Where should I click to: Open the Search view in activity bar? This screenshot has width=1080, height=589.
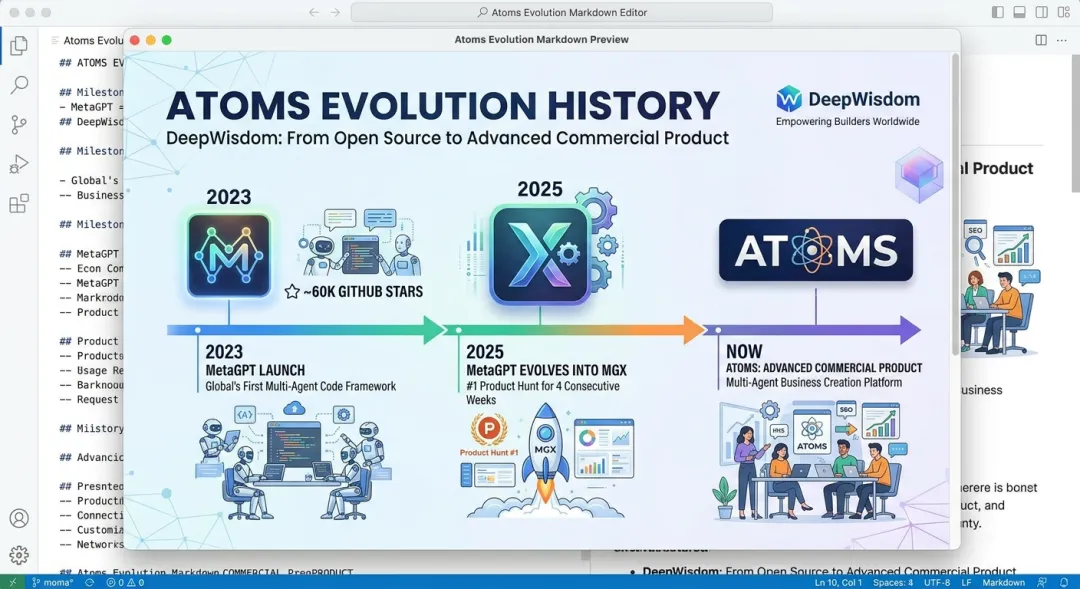(19, 85)
